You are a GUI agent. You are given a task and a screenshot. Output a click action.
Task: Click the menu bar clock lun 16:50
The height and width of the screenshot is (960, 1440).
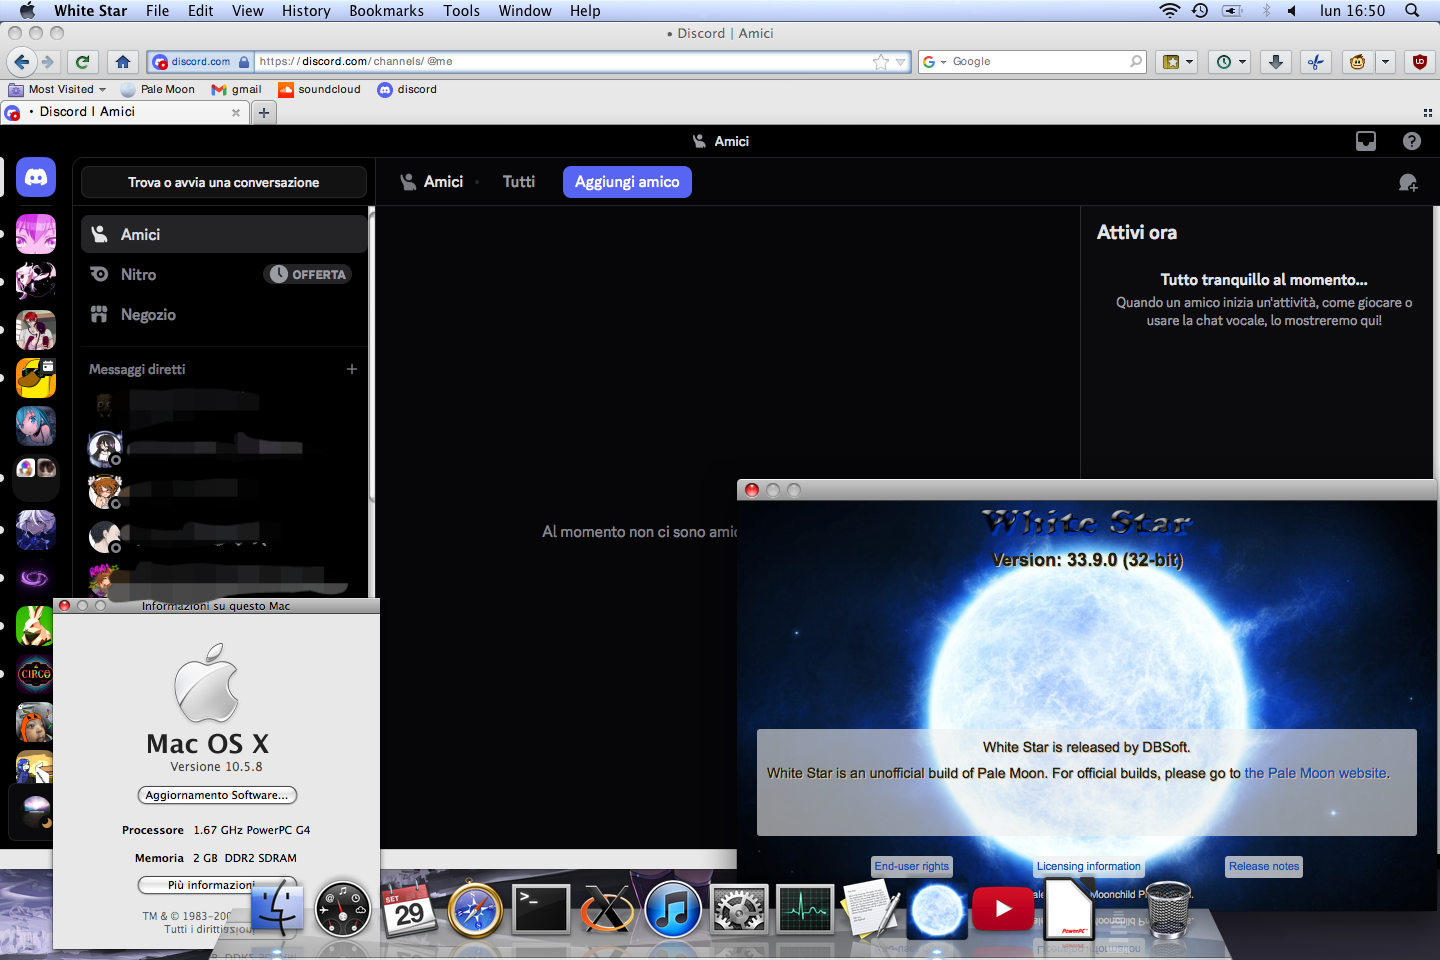[x=1352, y=11]
